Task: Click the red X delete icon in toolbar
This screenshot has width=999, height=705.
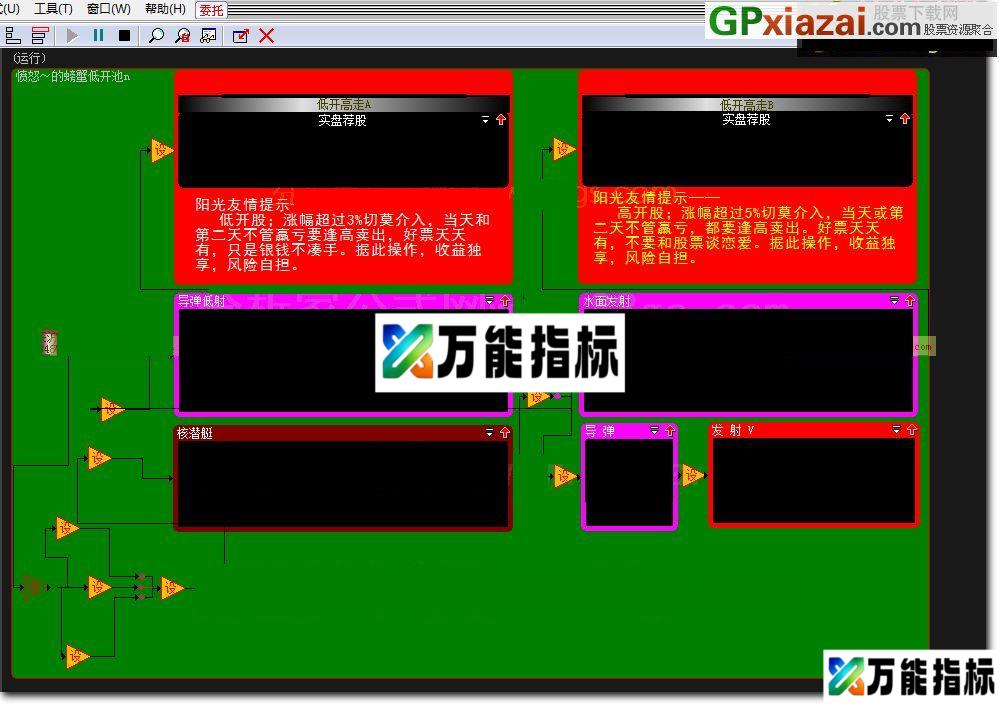Action: coord(267,36)
